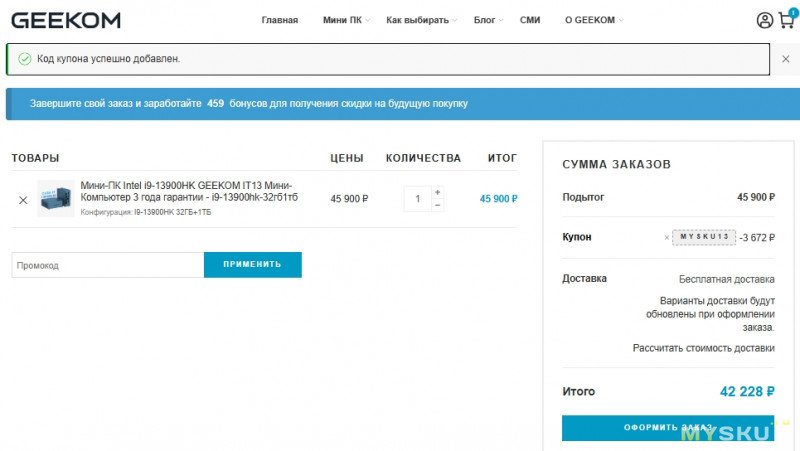Go to Главная menu item

[x=280, y=20]
